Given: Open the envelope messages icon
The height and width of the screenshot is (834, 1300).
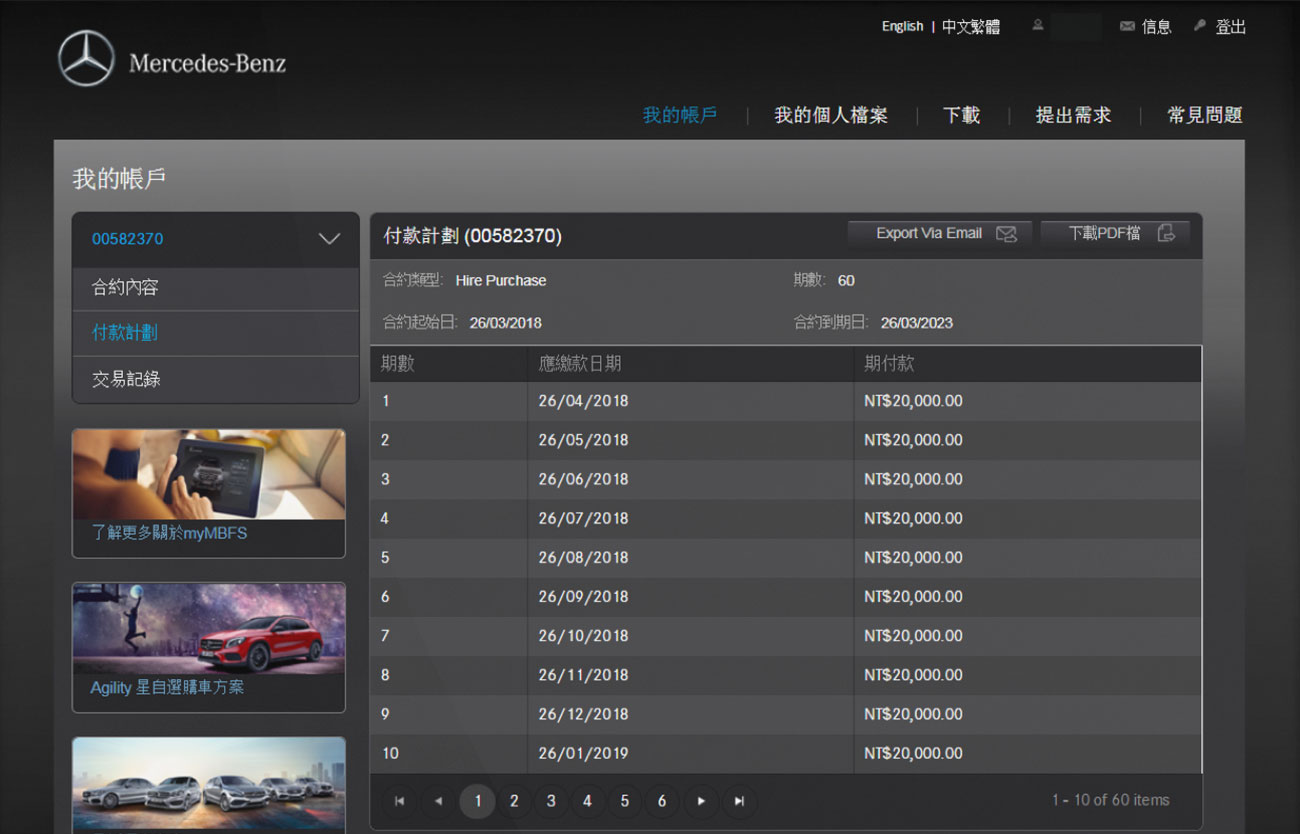Looking at the screenshot, I should point(1127,27).
